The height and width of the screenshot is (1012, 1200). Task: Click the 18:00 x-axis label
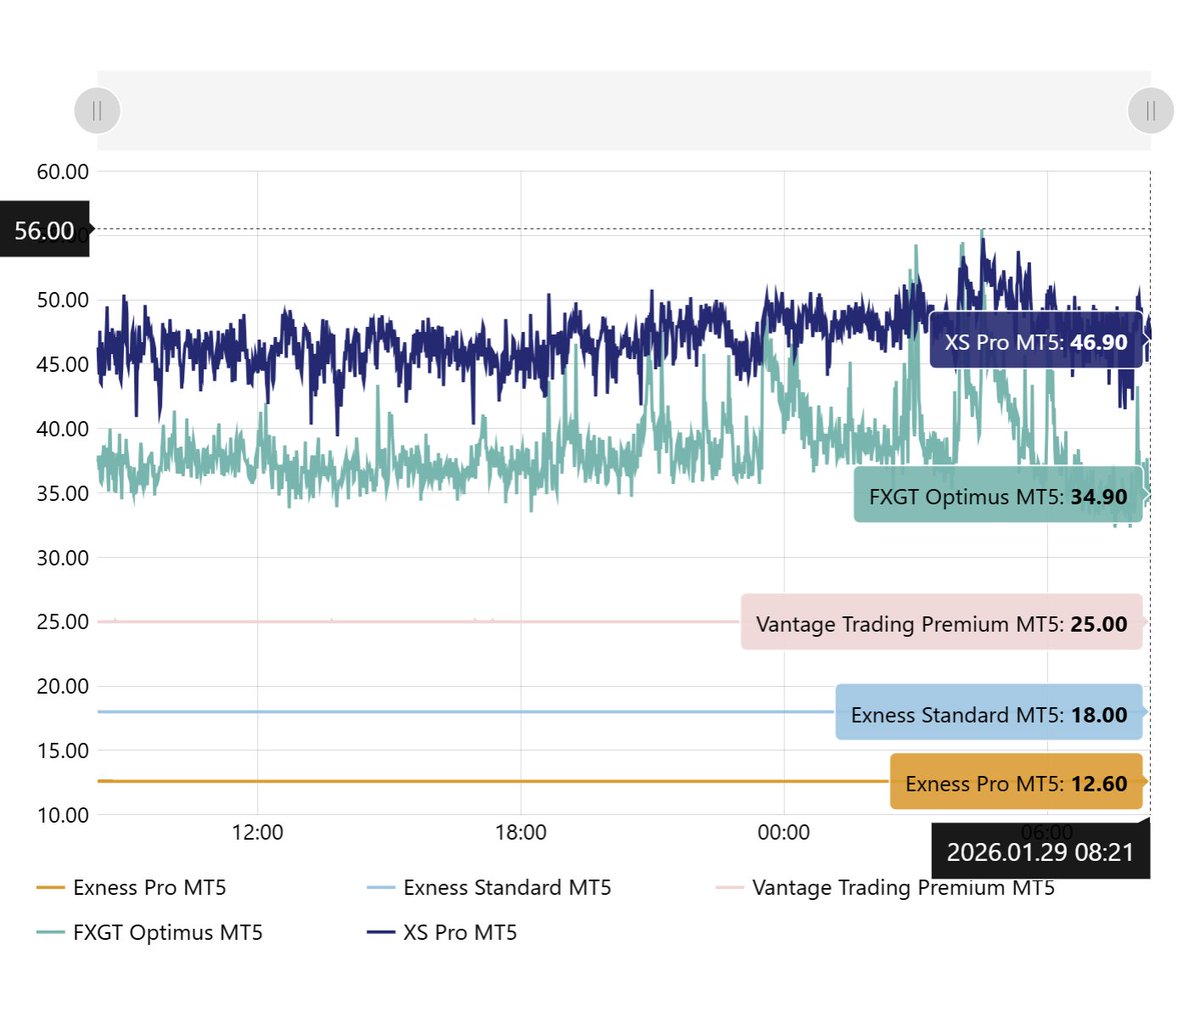coord(521,832)
